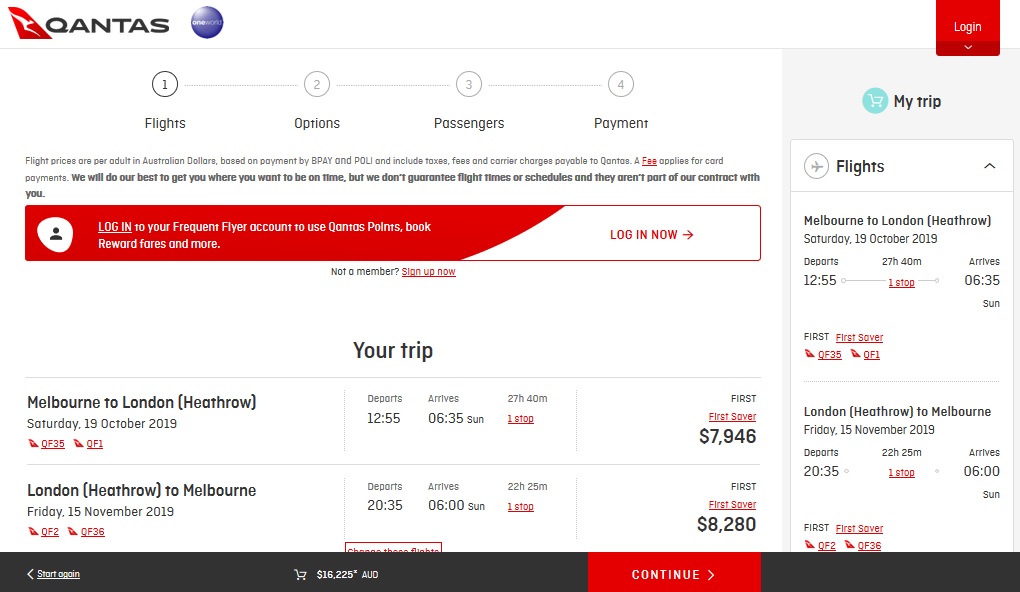Go to step 3 Passengers
The width and height of the screenshot is (1020, 592).
click(469, 85)
